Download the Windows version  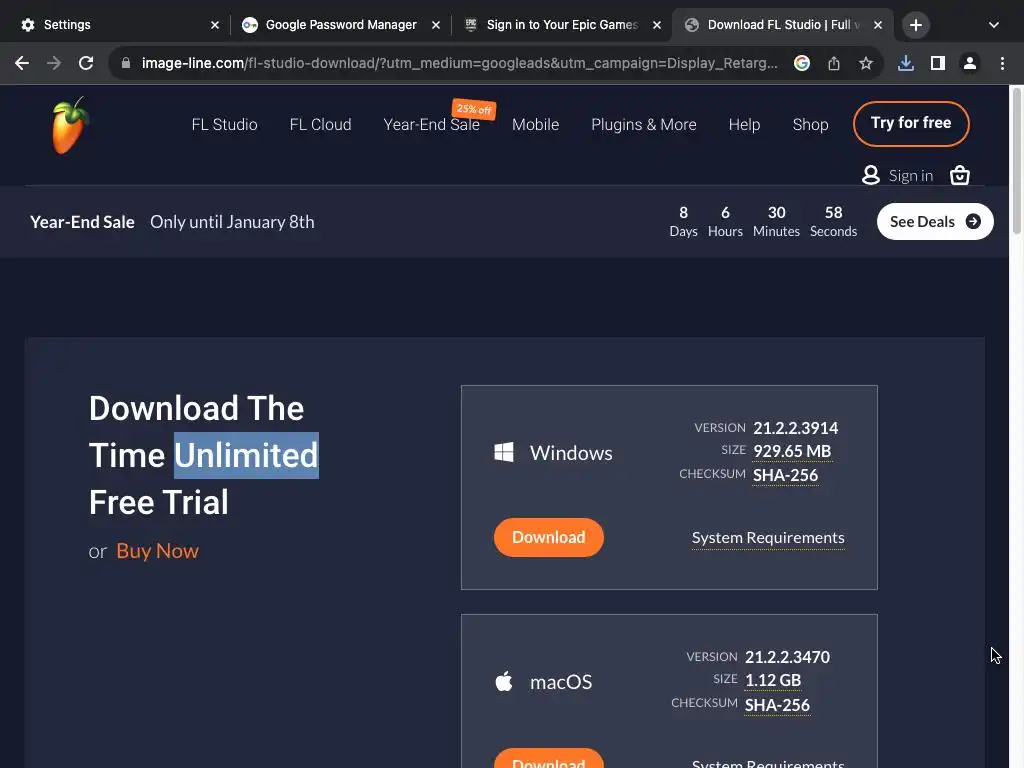point(548,537)
